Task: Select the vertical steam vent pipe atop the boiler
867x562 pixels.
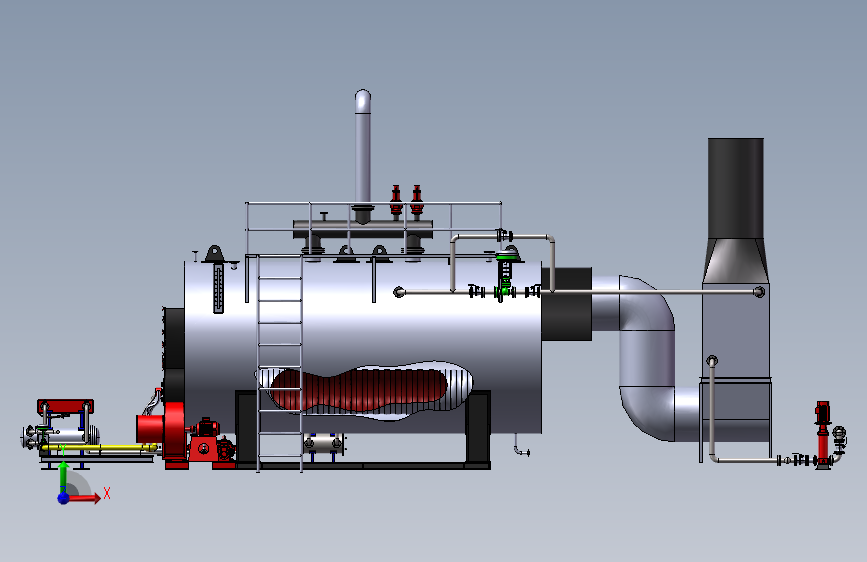Action: (363, 147)
